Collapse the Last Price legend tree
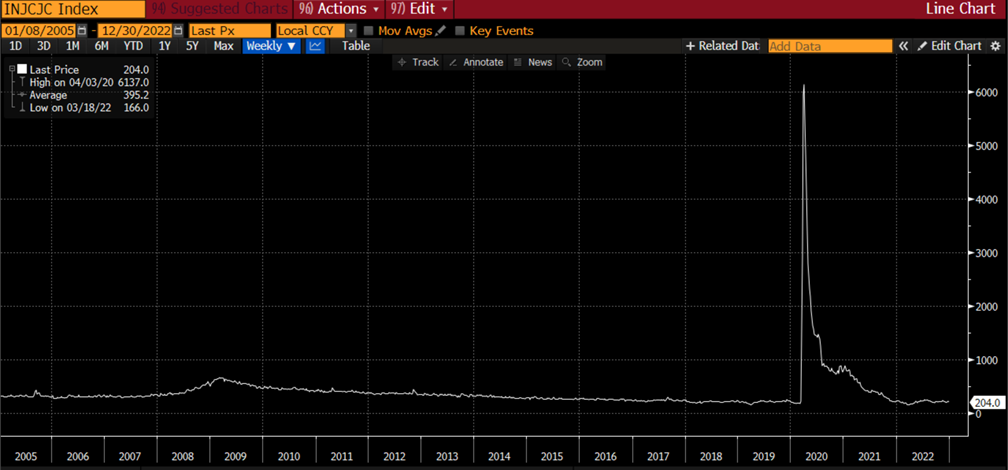This screenshot has width=1008, height=470. (x=11, y=69)
